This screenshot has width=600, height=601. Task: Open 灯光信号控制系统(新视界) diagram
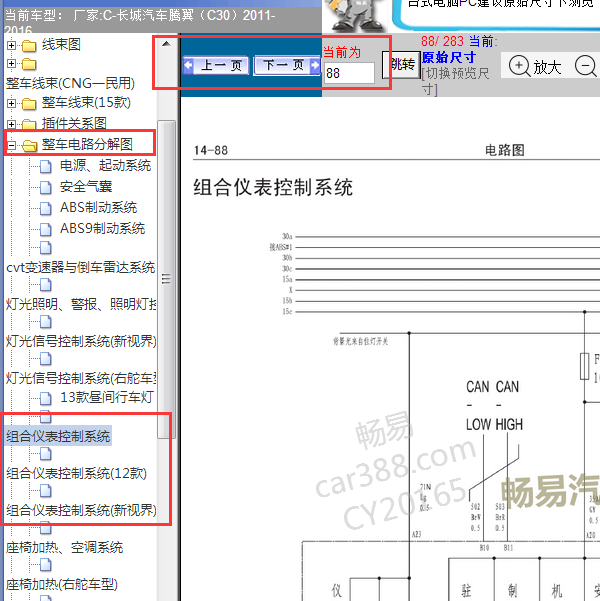pyautogui.click(x=81, y=341)
